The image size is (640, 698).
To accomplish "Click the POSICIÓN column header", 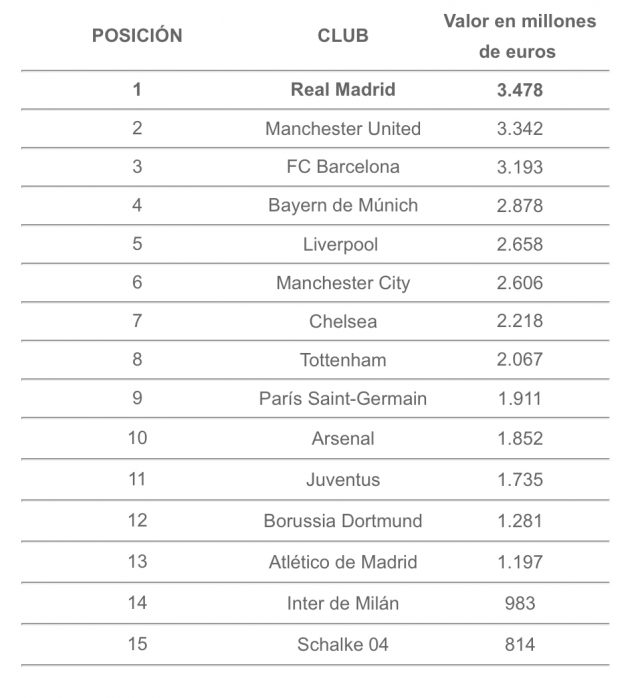I will [x=137, y=36].
